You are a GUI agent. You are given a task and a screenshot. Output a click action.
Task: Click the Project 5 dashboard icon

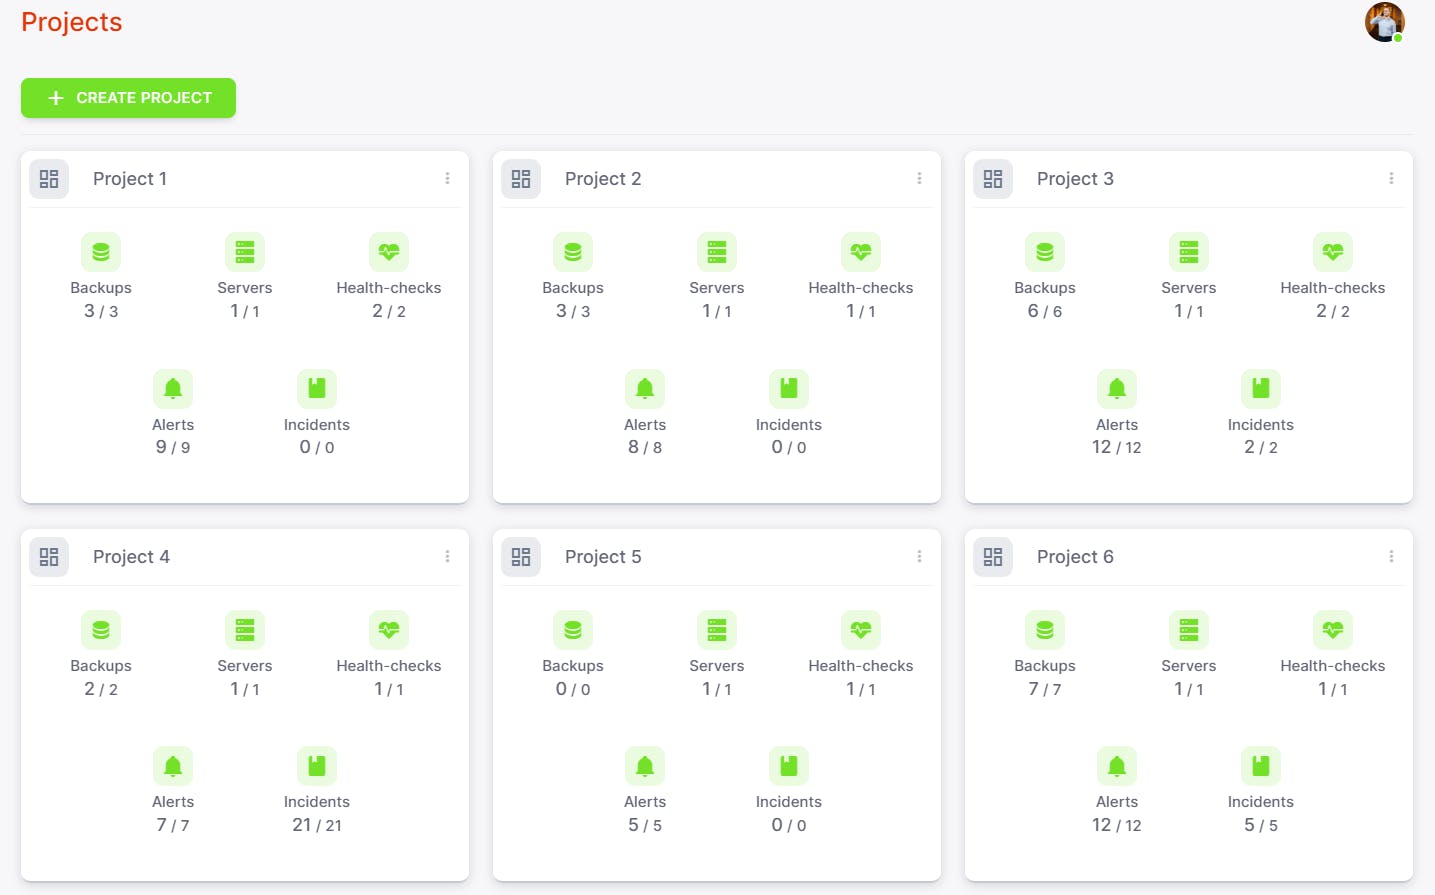521,557
